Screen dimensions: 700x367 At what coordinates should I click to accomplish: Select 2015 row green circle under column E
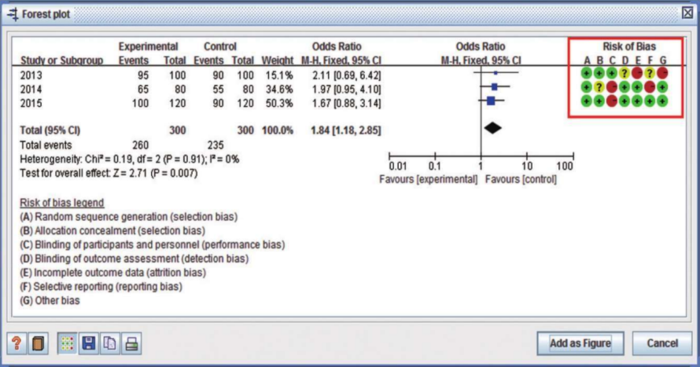637,101
